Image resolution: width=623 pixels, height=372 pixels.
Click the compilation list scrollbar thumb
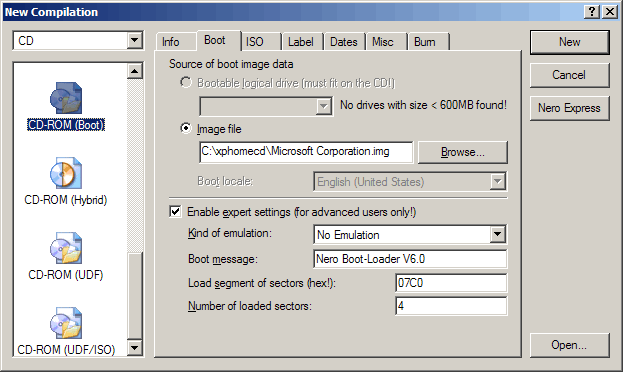(135, 296)
